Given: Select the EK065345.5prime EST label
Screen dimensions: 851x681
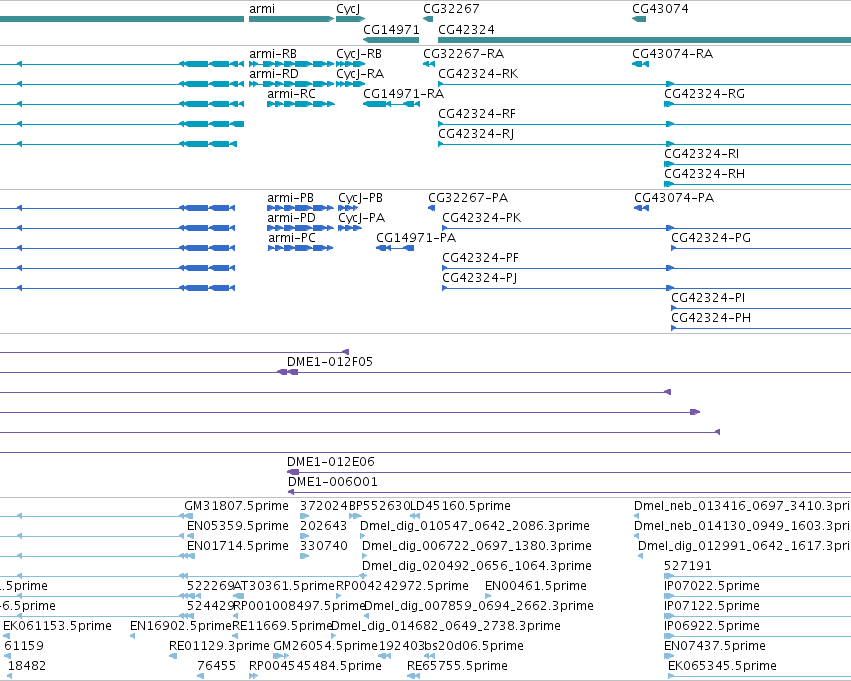Looking at the screenshot, I should click(722, 667).
